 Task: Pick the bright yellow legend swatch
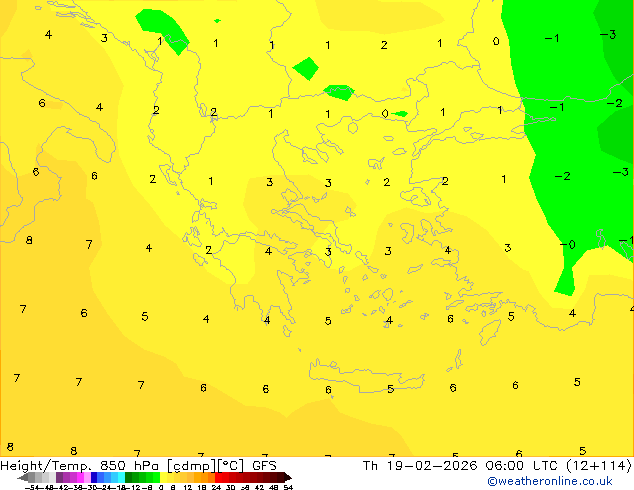(x=163, y=477)
